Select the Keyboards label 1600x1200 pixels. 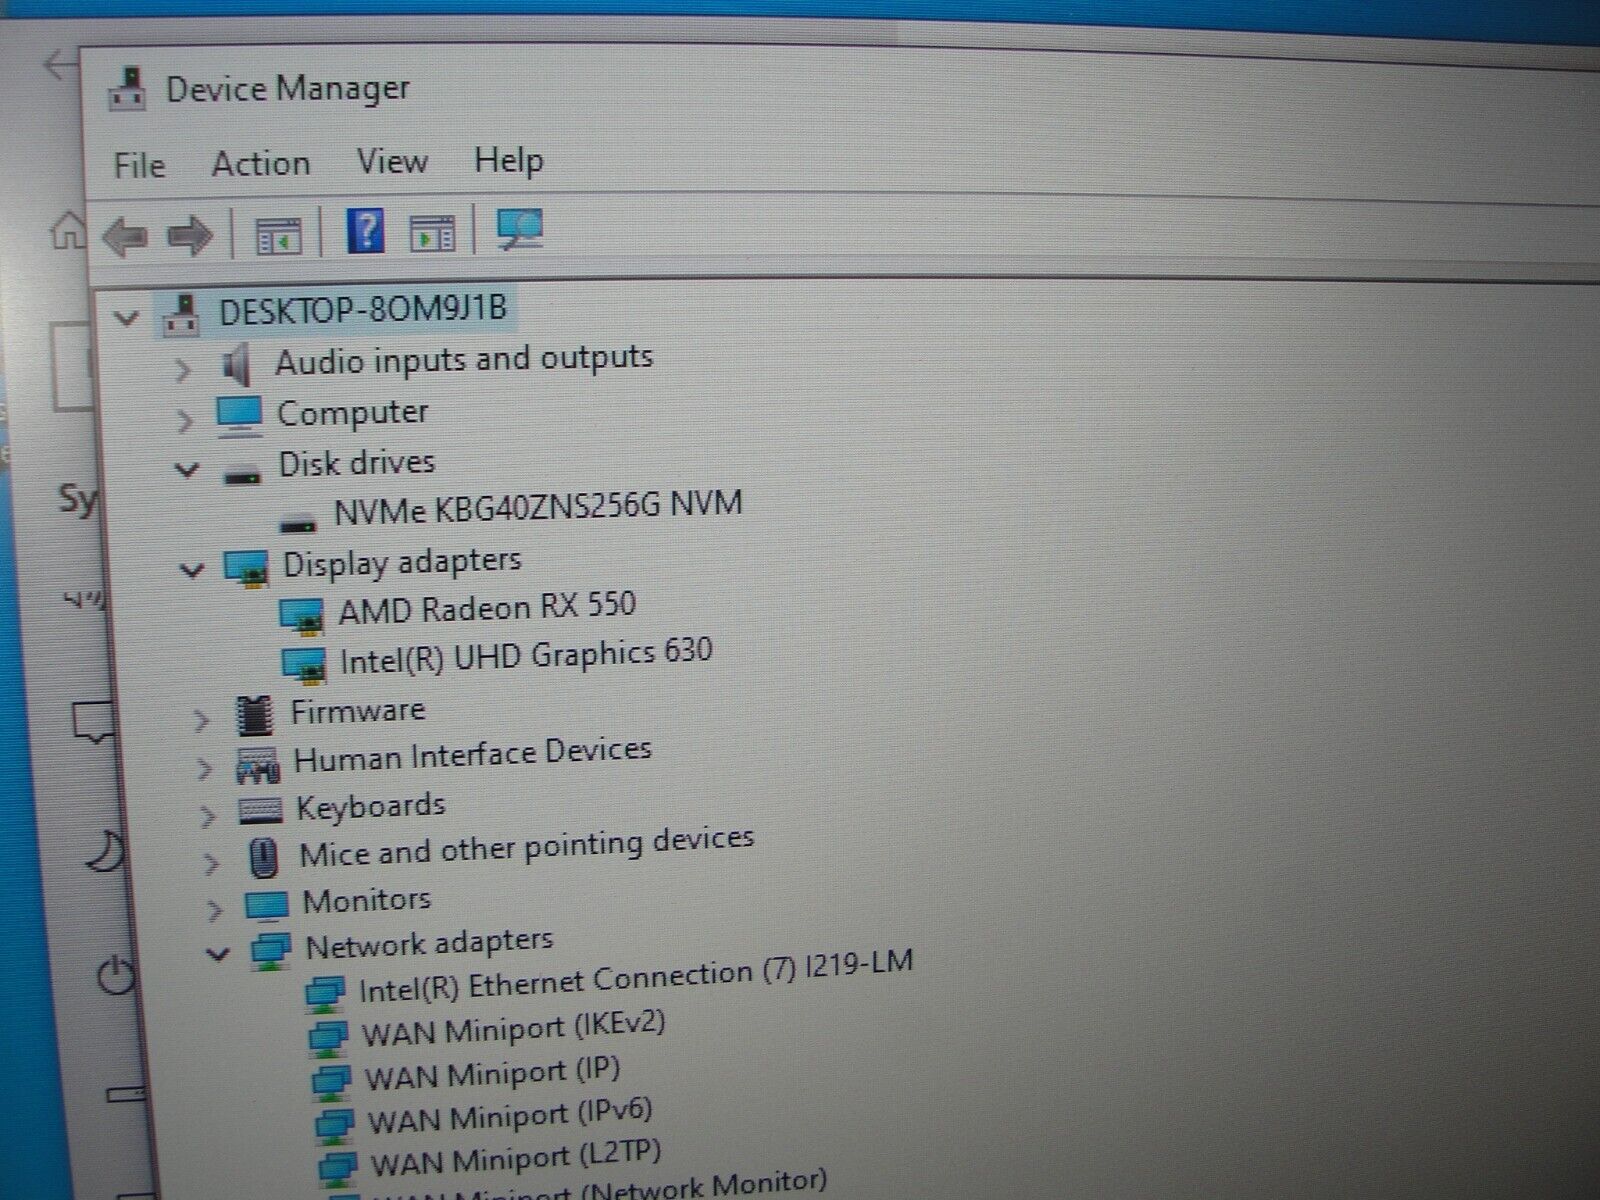coord(371,806)
